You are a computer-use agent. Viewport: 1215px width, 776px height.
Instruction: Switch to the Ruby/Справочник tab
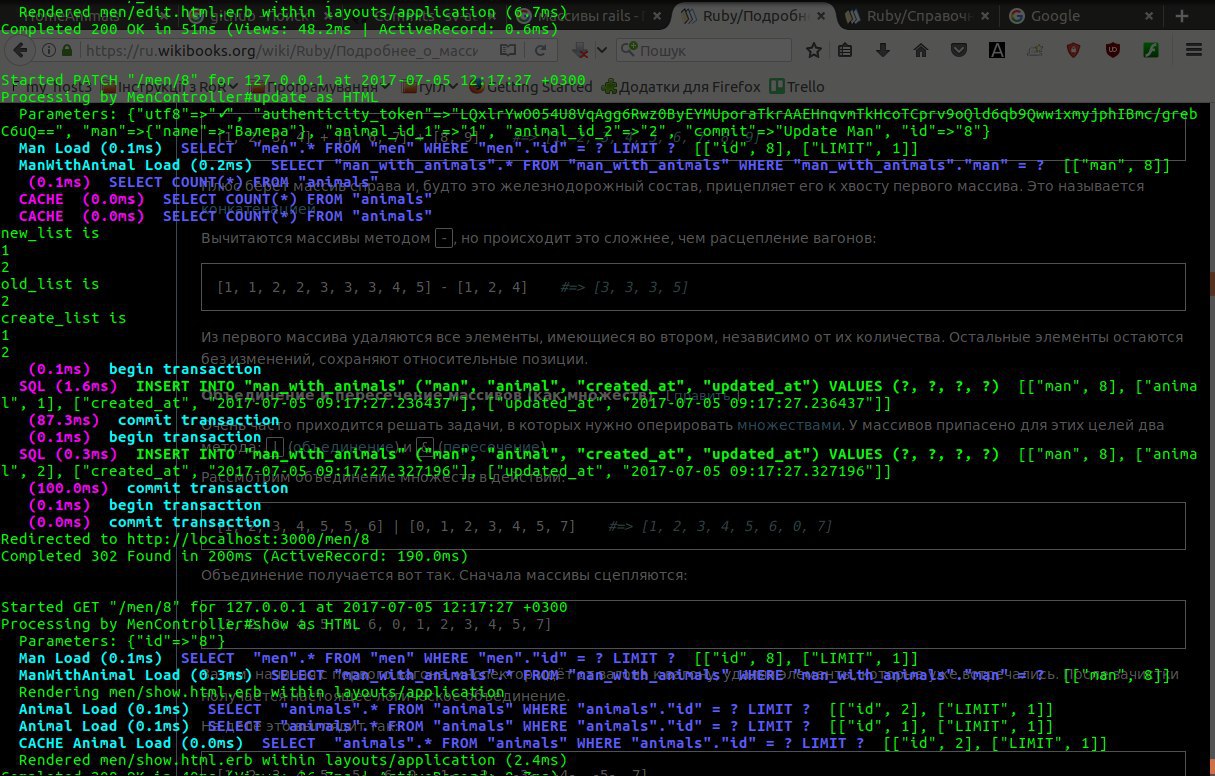(x=908, y=16)
